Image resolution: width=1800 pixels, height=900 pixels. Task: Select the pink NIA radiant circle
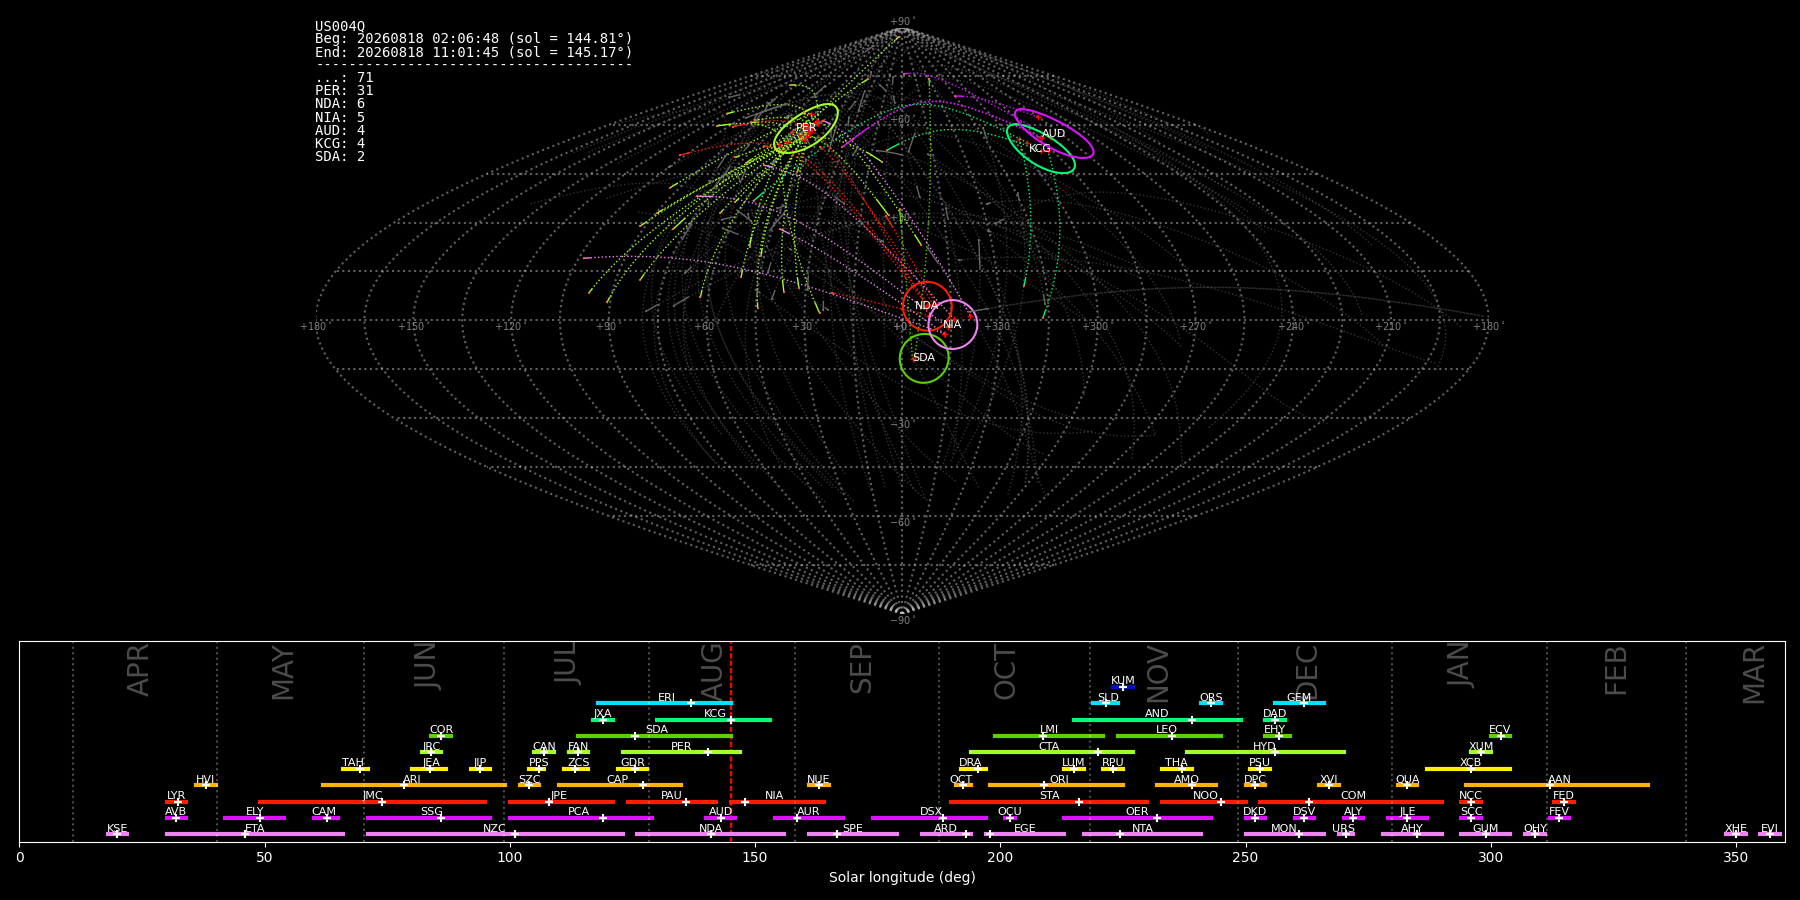tap(953, 324)
